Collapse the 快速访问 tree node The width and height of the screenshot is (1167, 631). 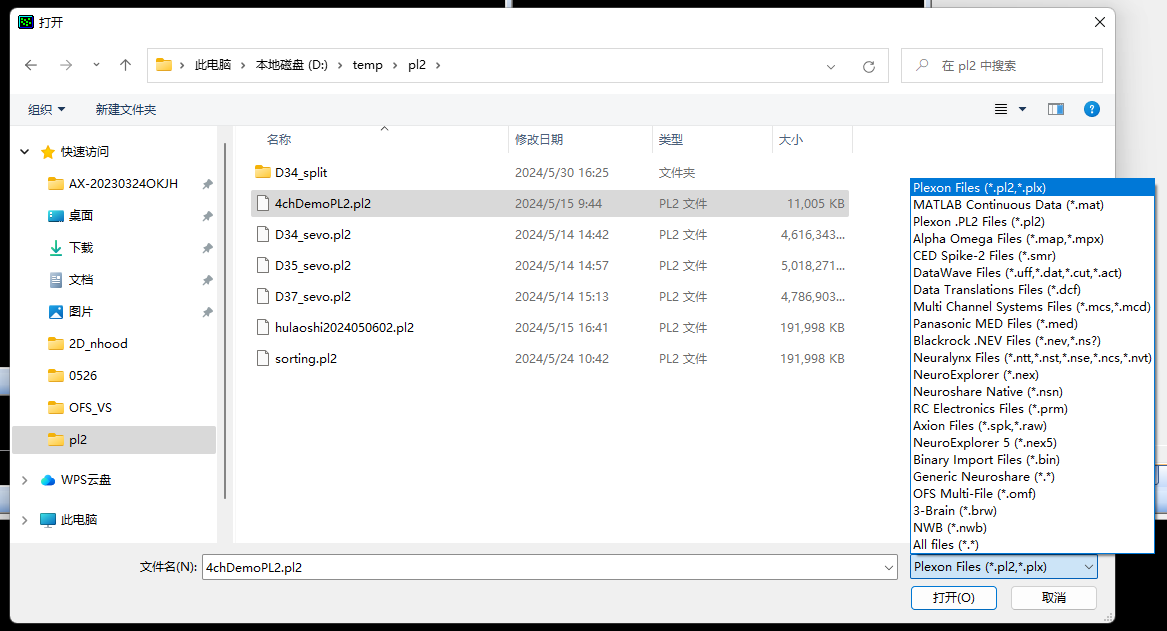click(x=25, y=152)
